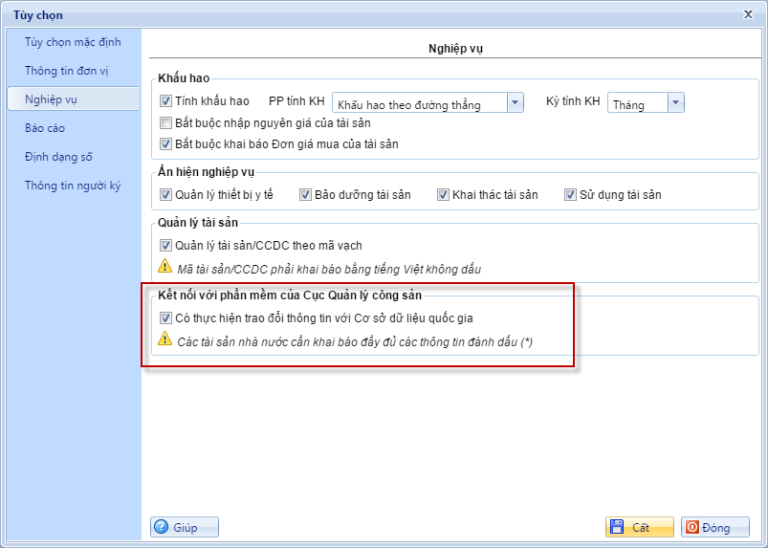Screen dimensions: 768x548
Task: Enable Bắt buộc nhập nguyên giá của tài sản
Action: [x=166, y=123]
